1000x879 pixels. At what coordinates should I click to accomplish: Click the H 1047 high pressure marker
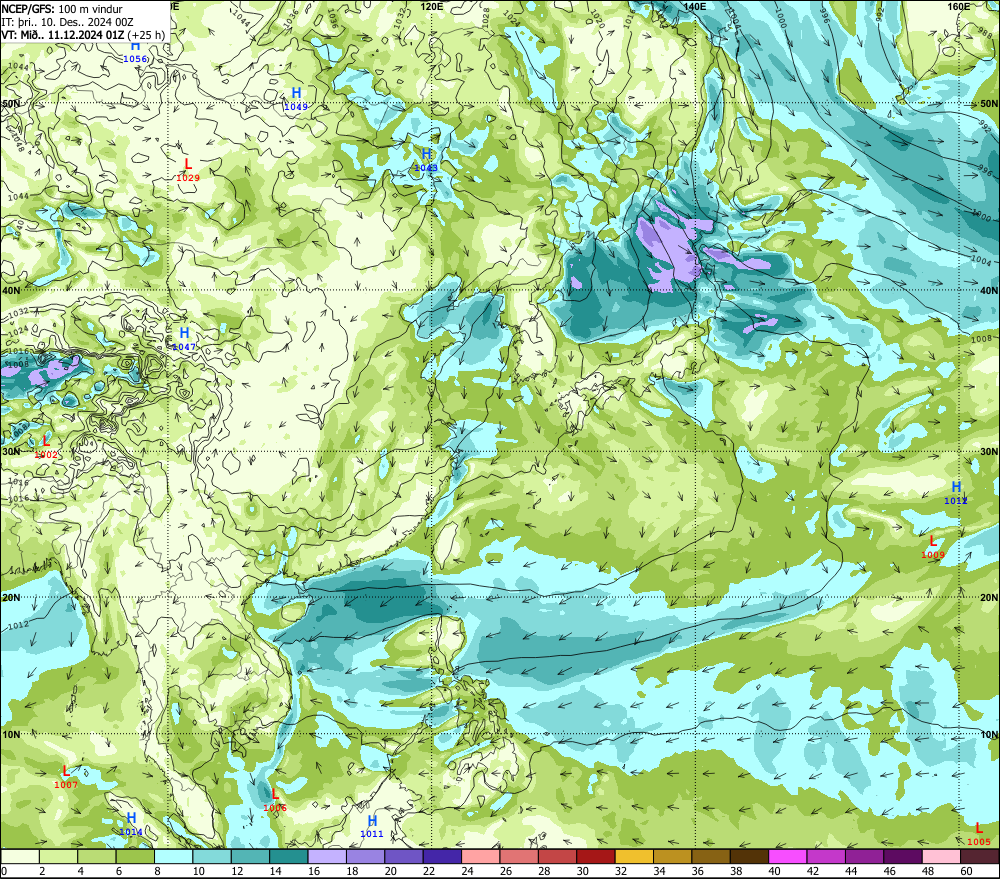[x=184, y=339]
